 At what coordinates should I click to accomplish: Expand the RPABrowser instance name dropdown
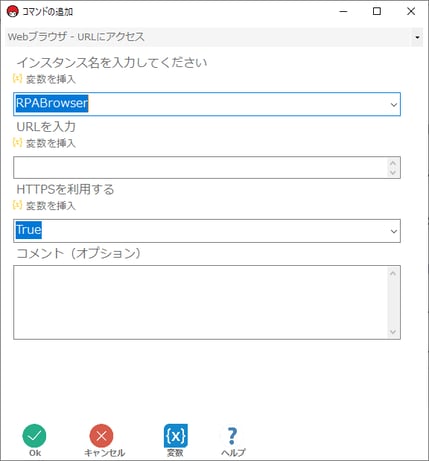click(393, 105)
